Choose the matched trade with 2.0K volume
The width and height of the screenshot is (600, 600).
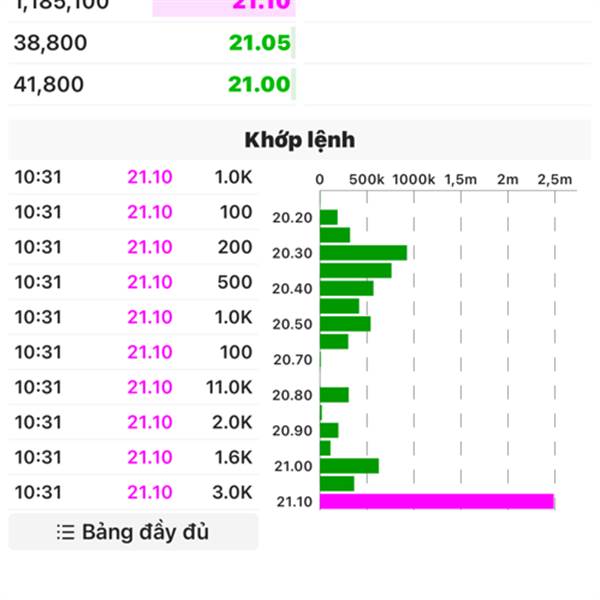click(133, 422)
